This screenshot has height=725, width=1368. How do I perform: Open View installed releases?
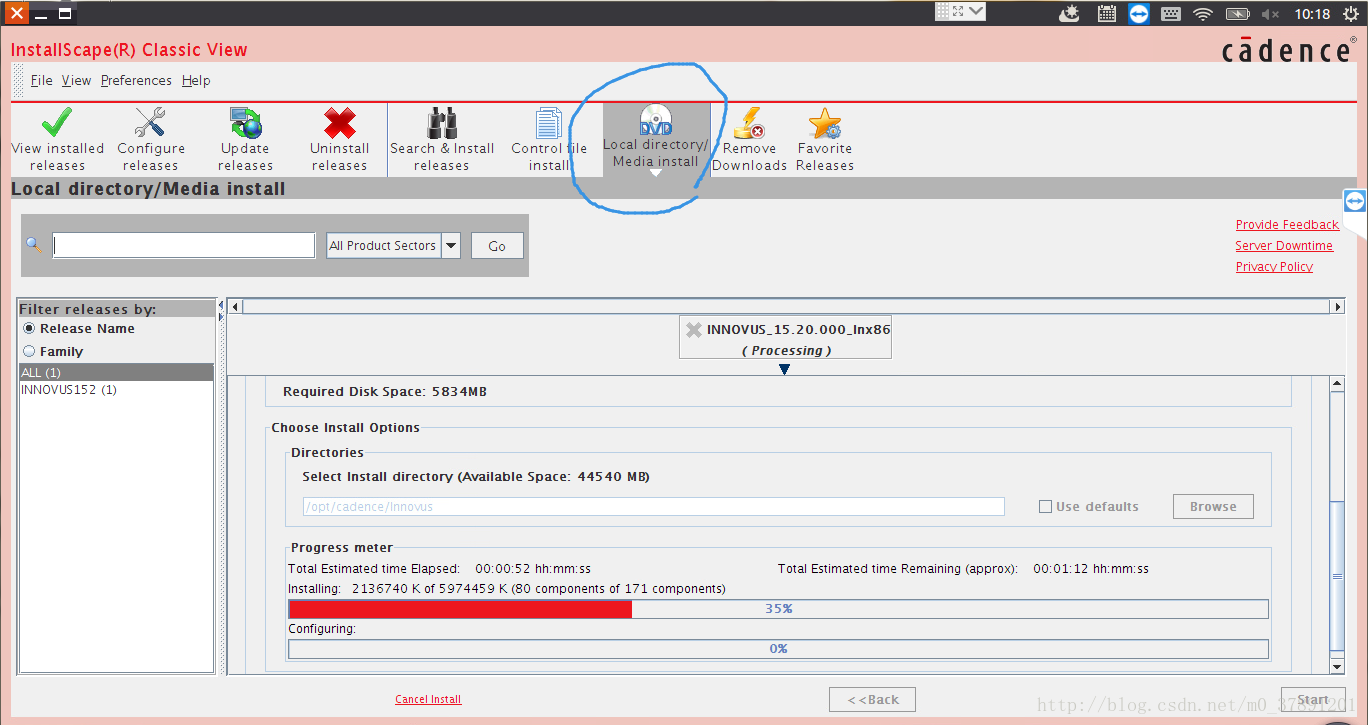(x=57, y=140)
